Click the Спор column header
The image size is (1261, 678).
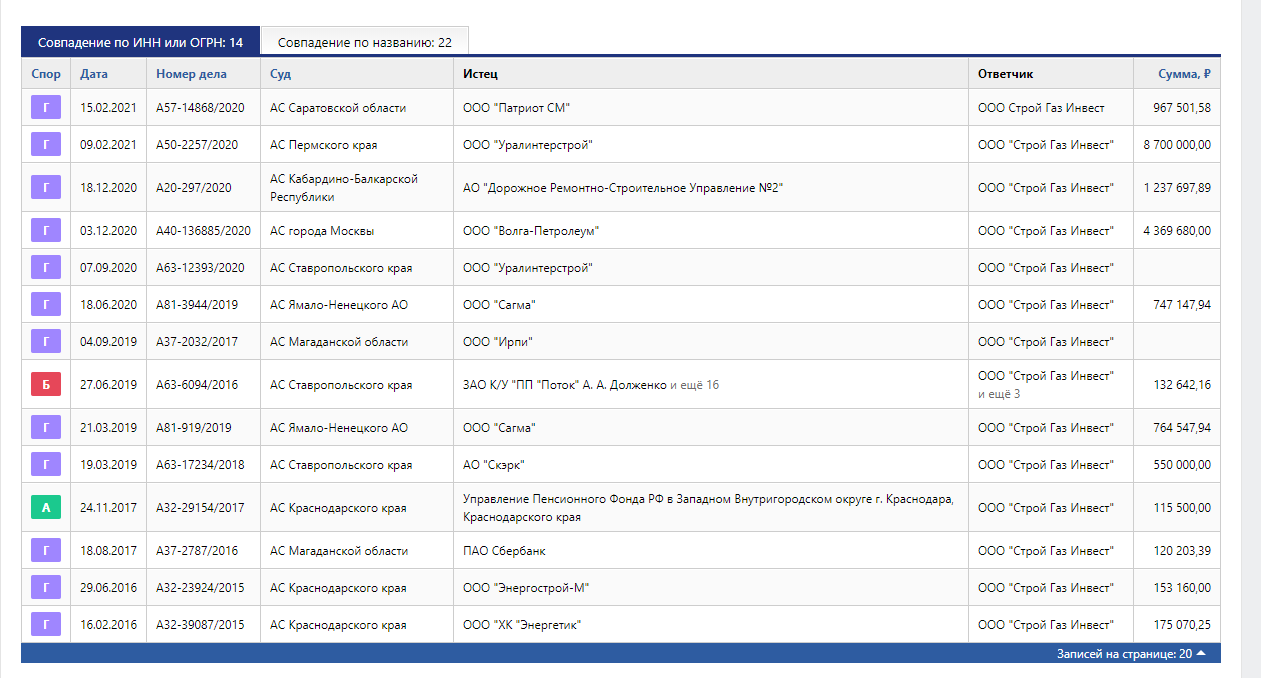pos(45,74)
